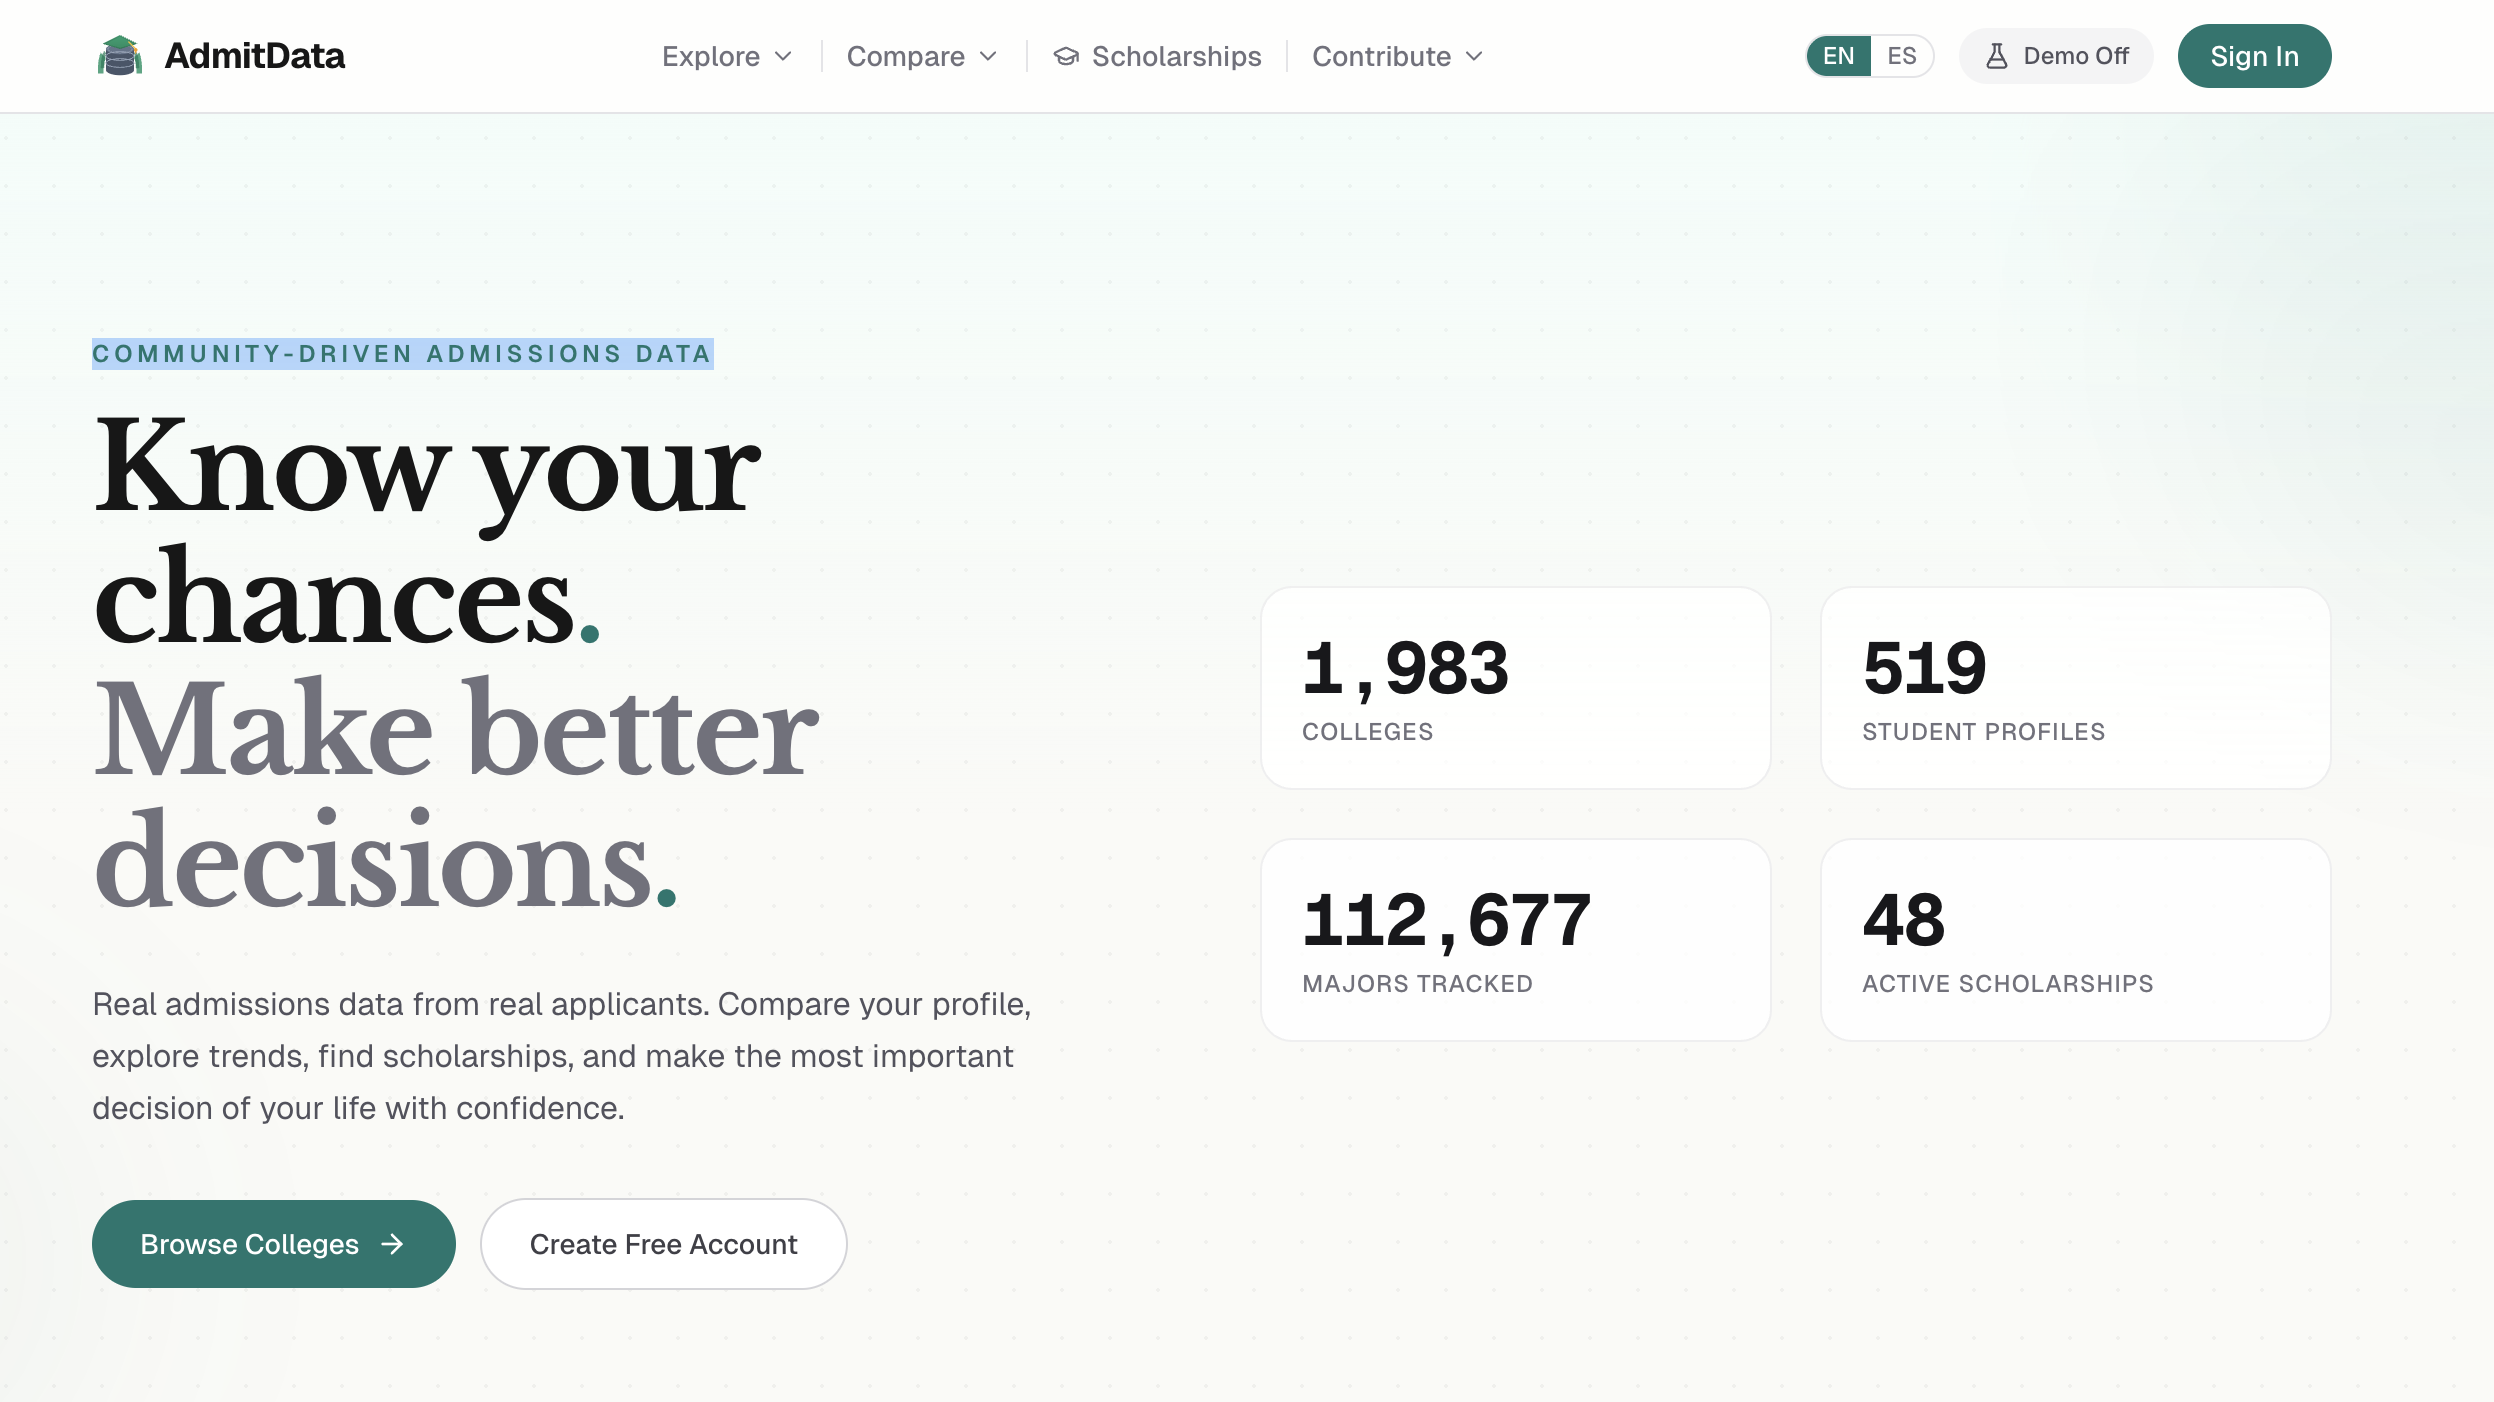This screenshot has width=2494, height=1402.
Task: Click the 519 Student Profiles card
Action: point(2075,688)
